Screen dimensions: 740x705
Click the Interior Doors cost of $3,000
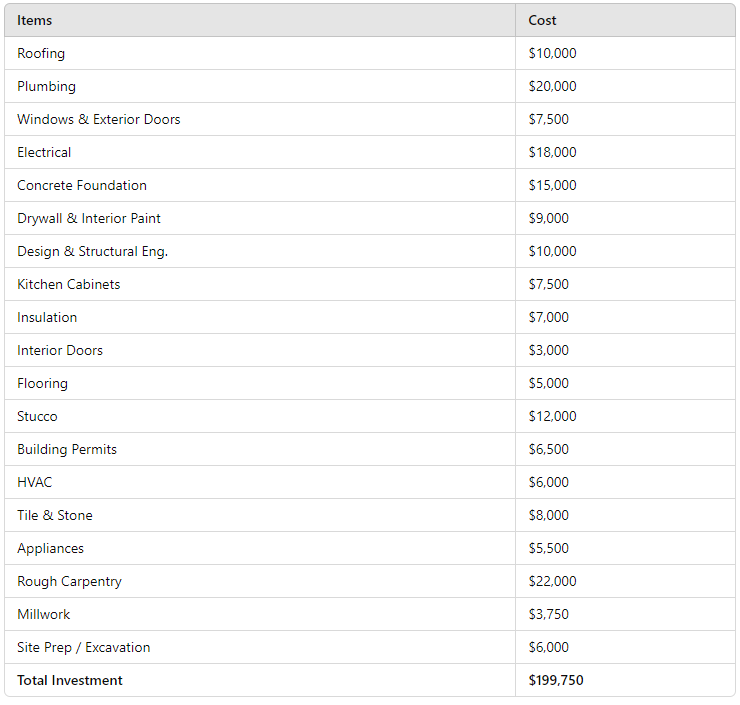pyautogui.click(x=548, y=350)
